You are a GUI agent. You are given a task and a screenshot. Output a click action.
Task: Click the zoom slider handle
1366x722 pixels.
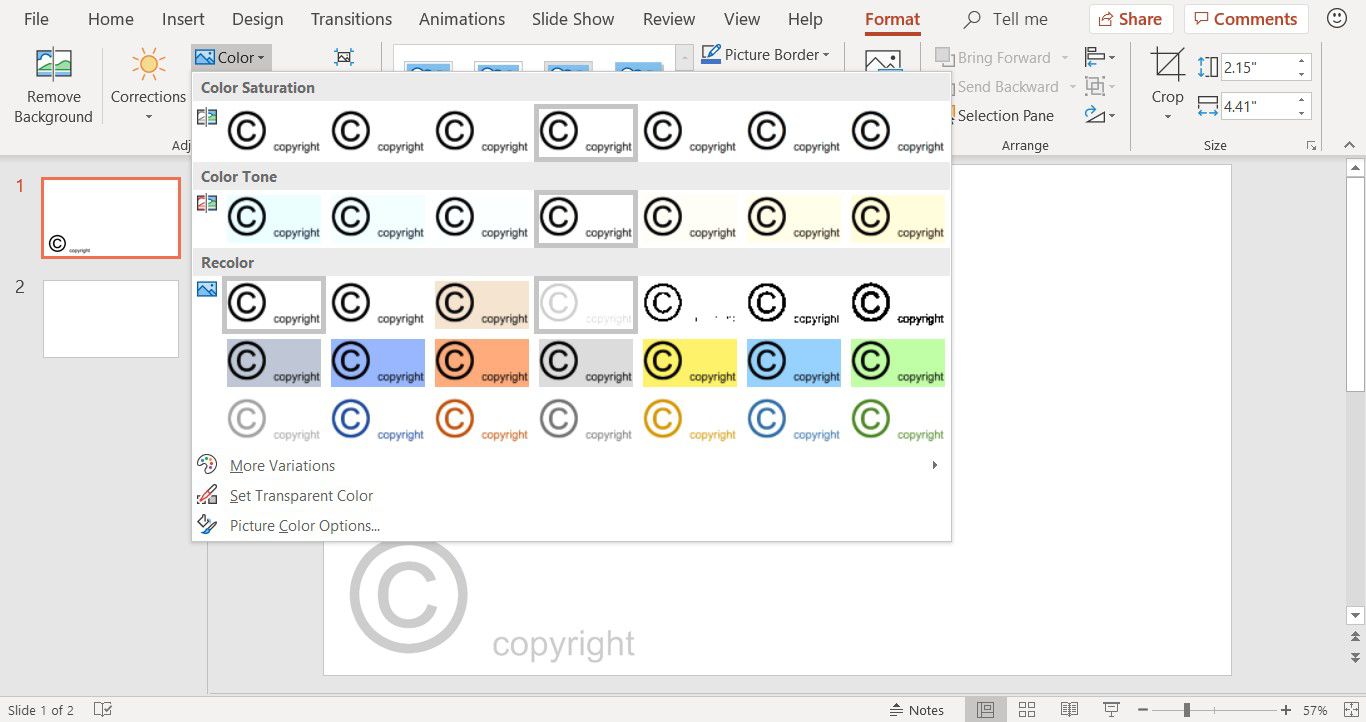pyautogui.click(x=1187, y=710)
